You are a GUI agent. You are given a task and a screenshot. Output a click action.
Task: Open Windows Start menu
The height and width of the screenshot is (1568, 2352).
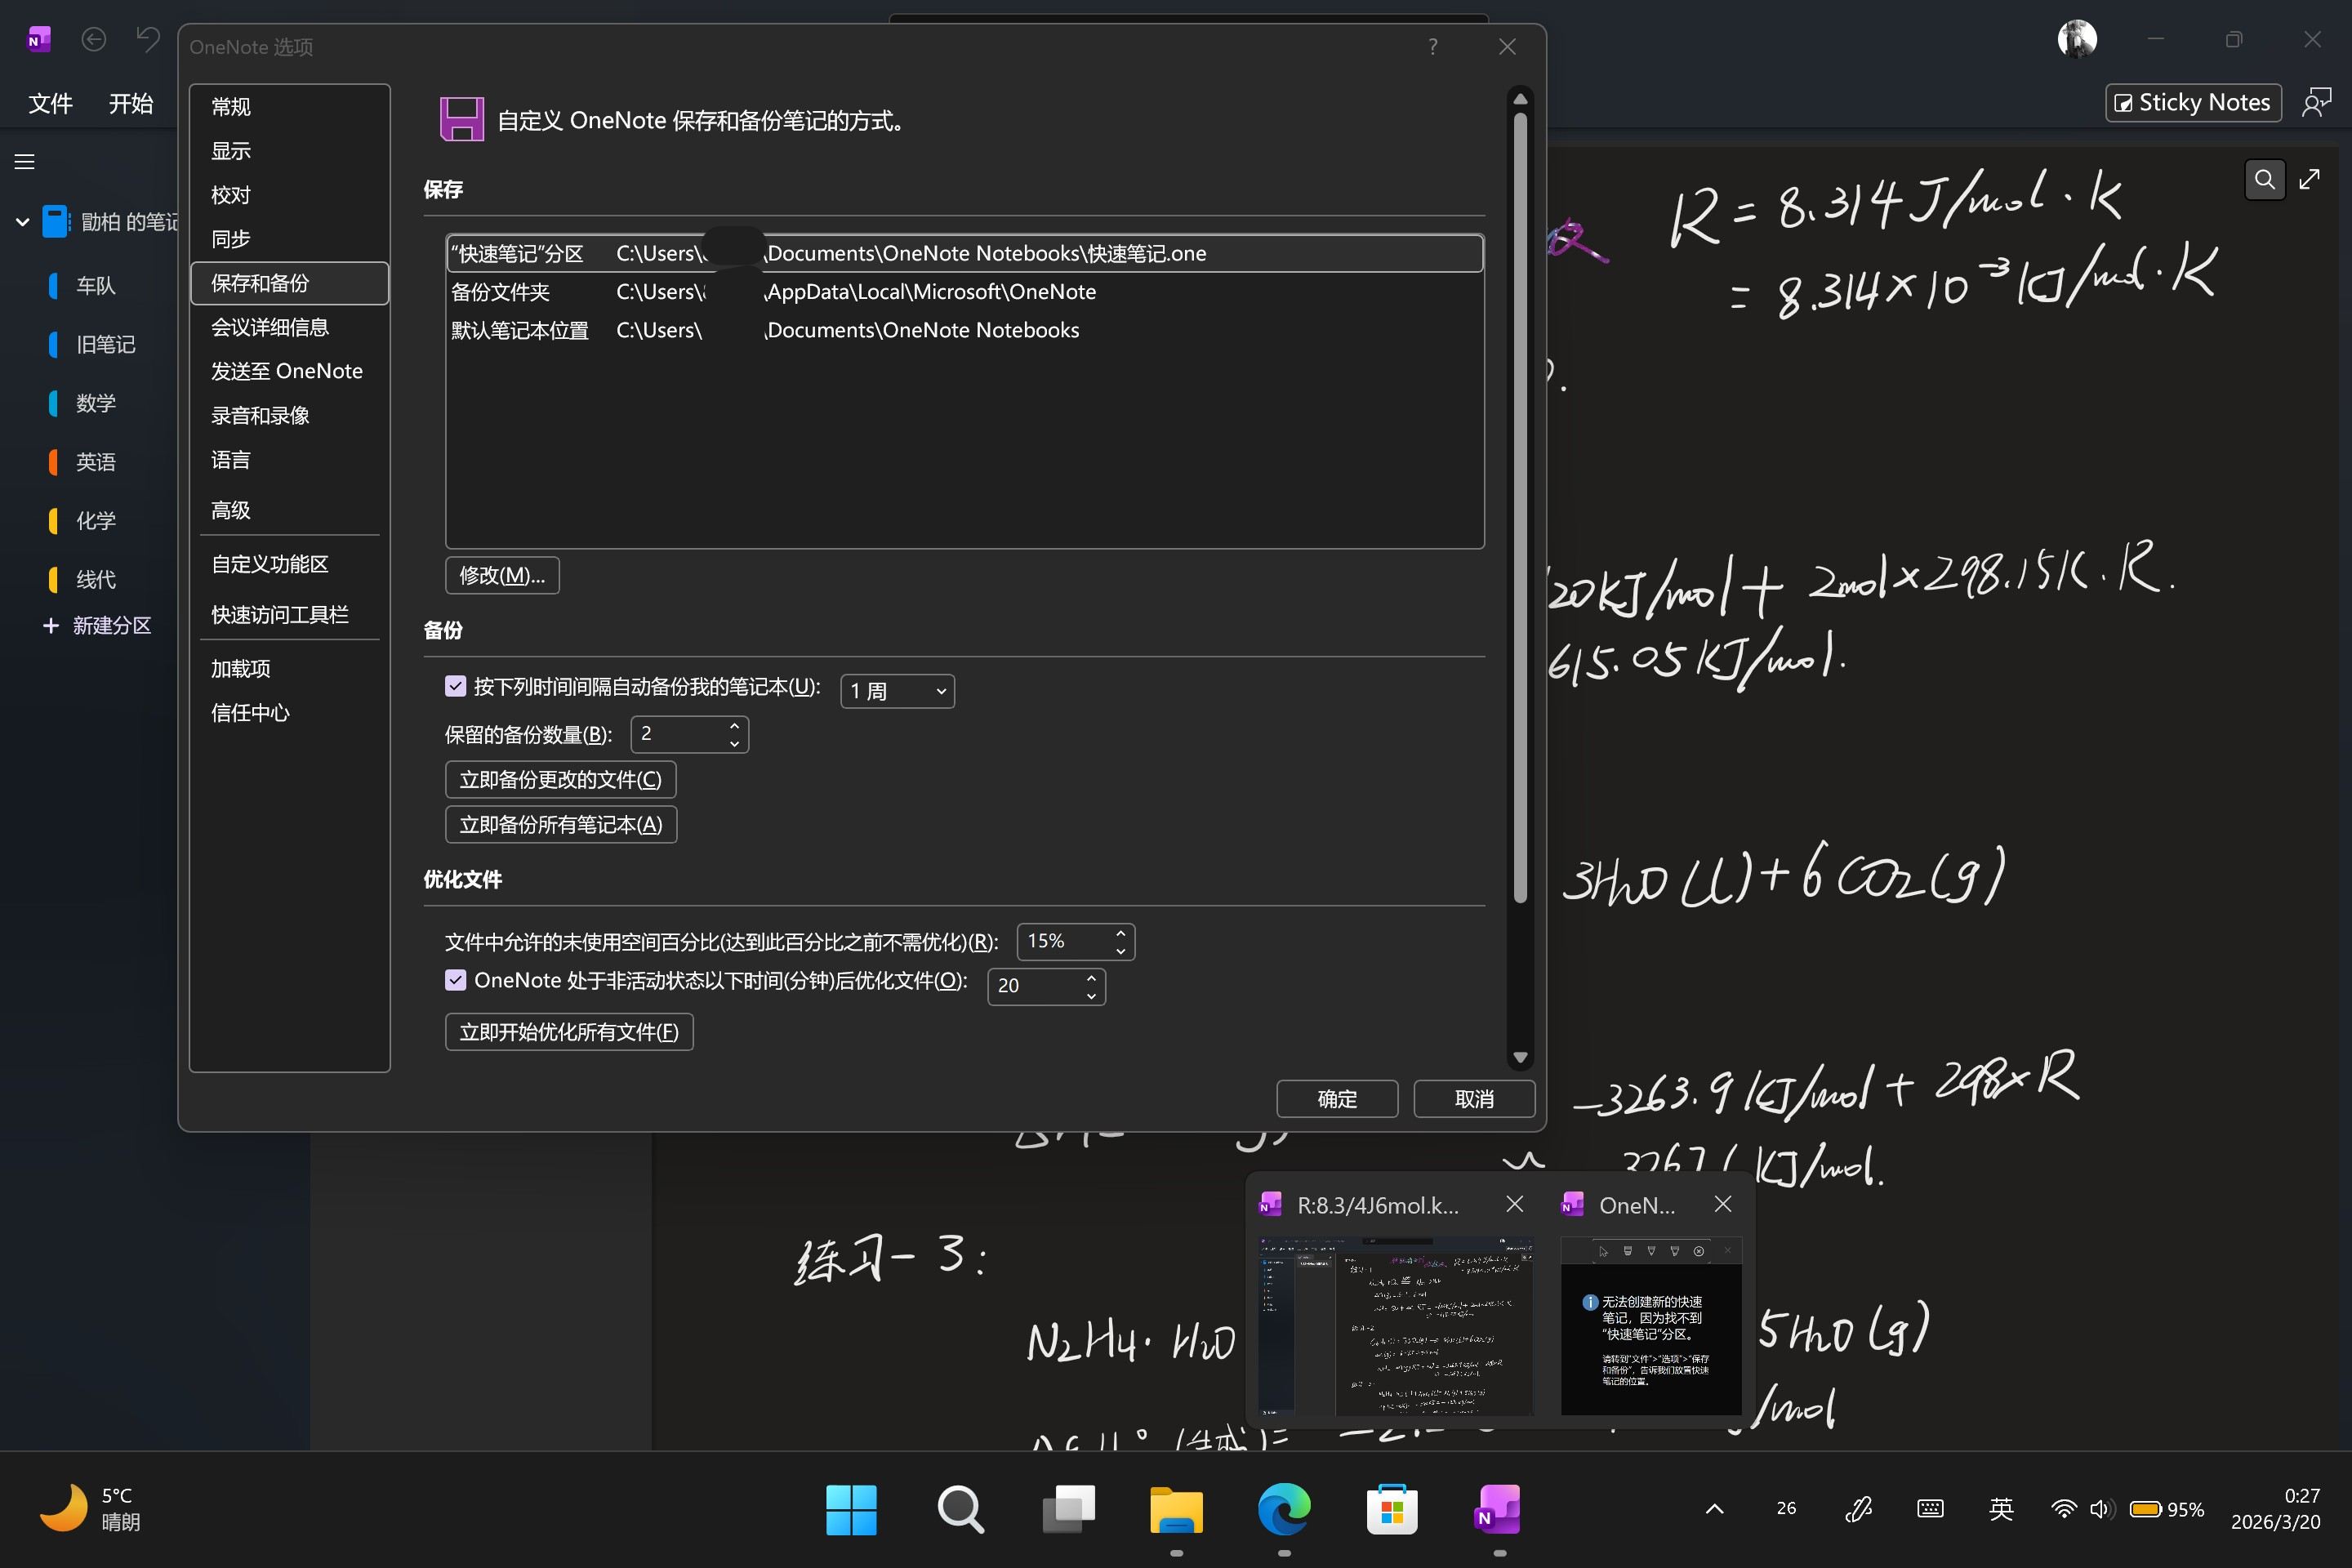pos(851,1509)
